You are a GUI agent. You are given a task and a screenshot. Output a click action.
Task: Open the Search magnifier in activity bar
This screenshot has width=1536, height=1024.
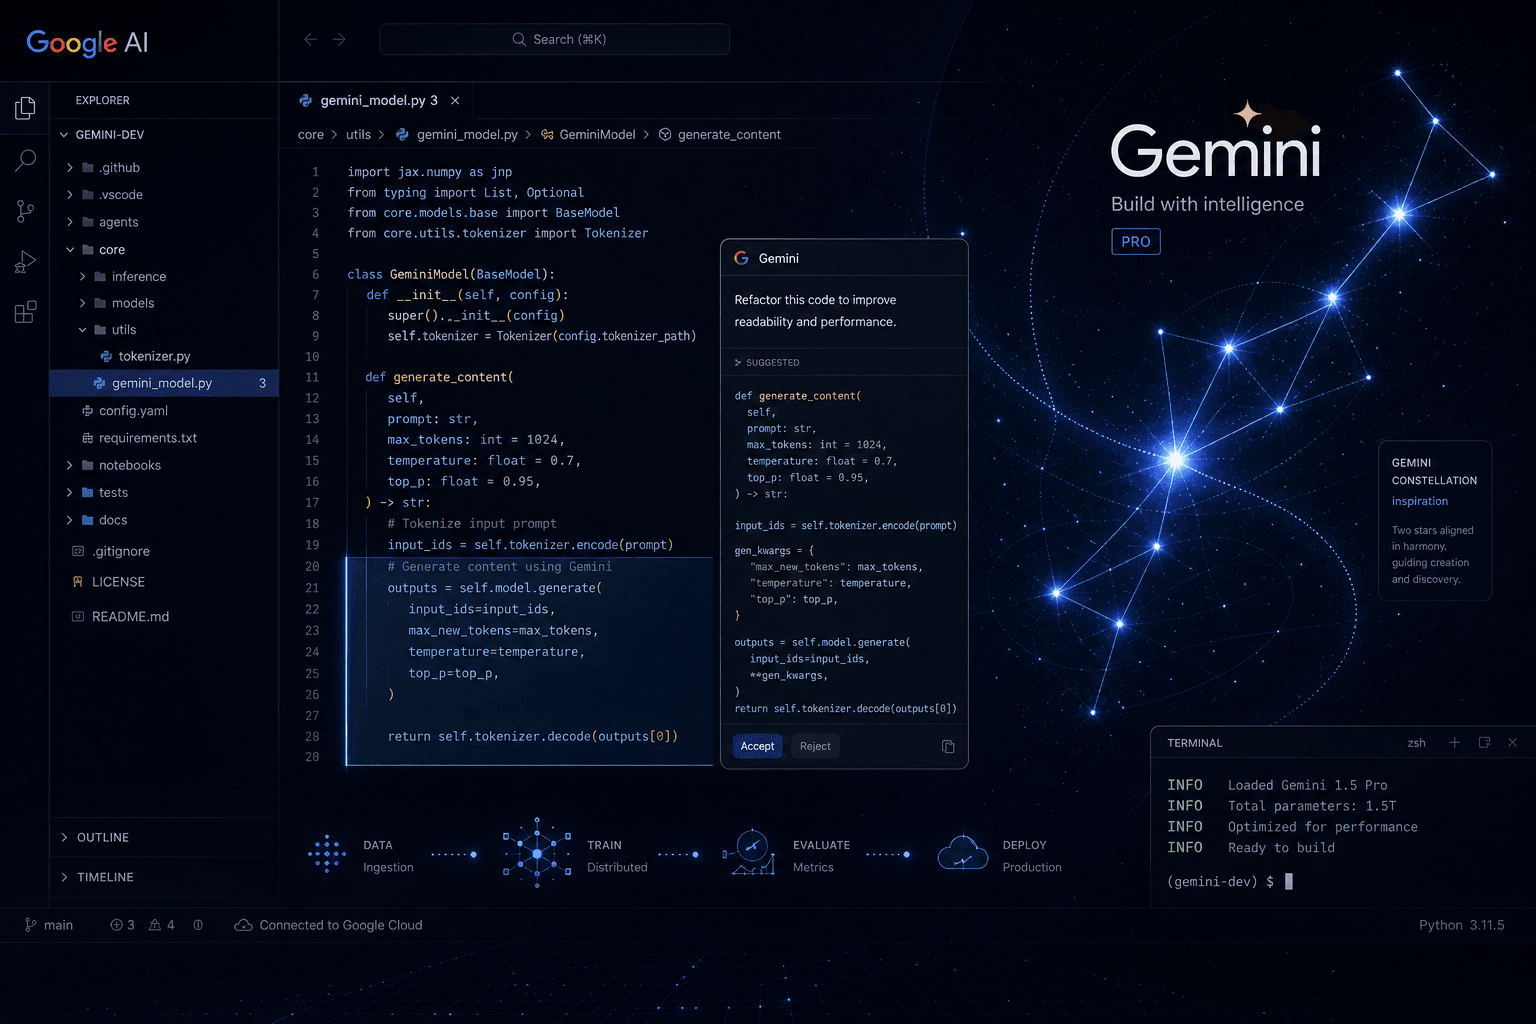25,160
